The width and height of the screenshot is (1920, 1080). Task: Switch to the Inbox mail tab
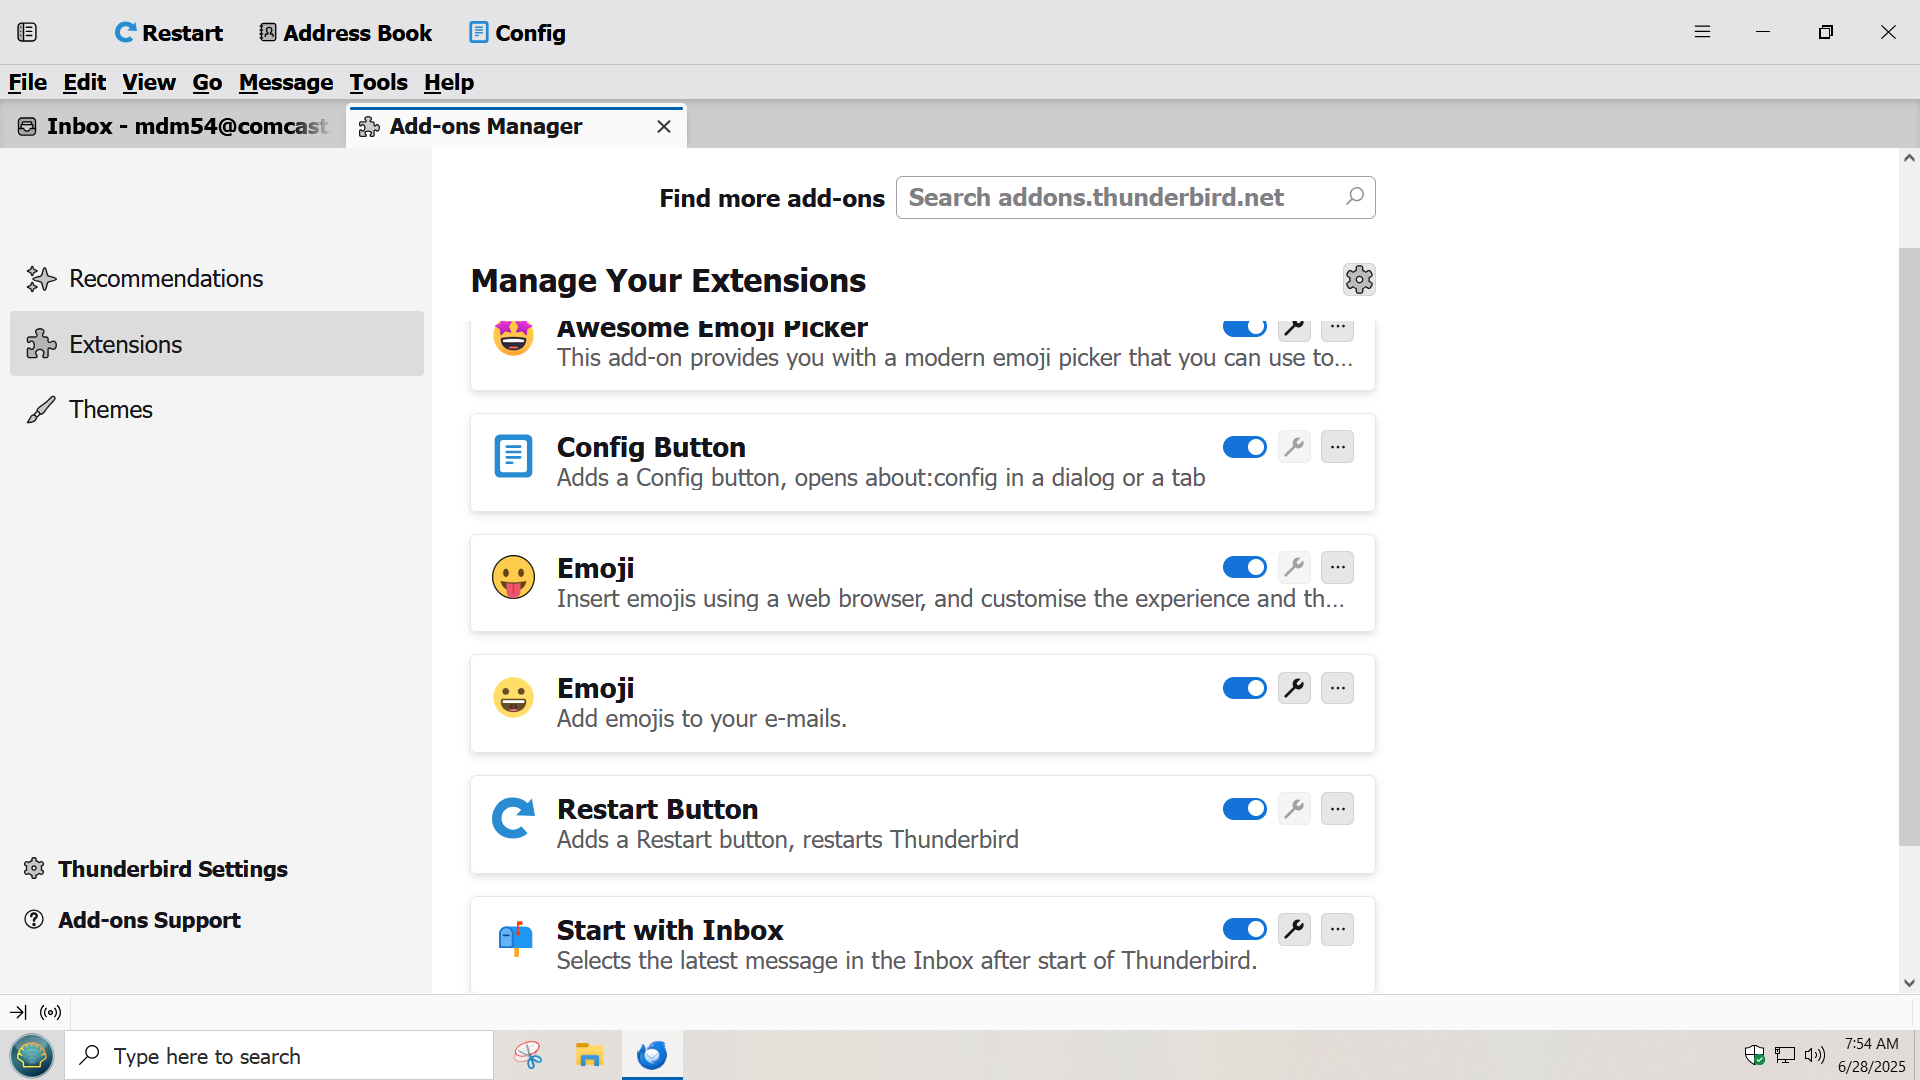pyautogui.click(x=173, y=126)
